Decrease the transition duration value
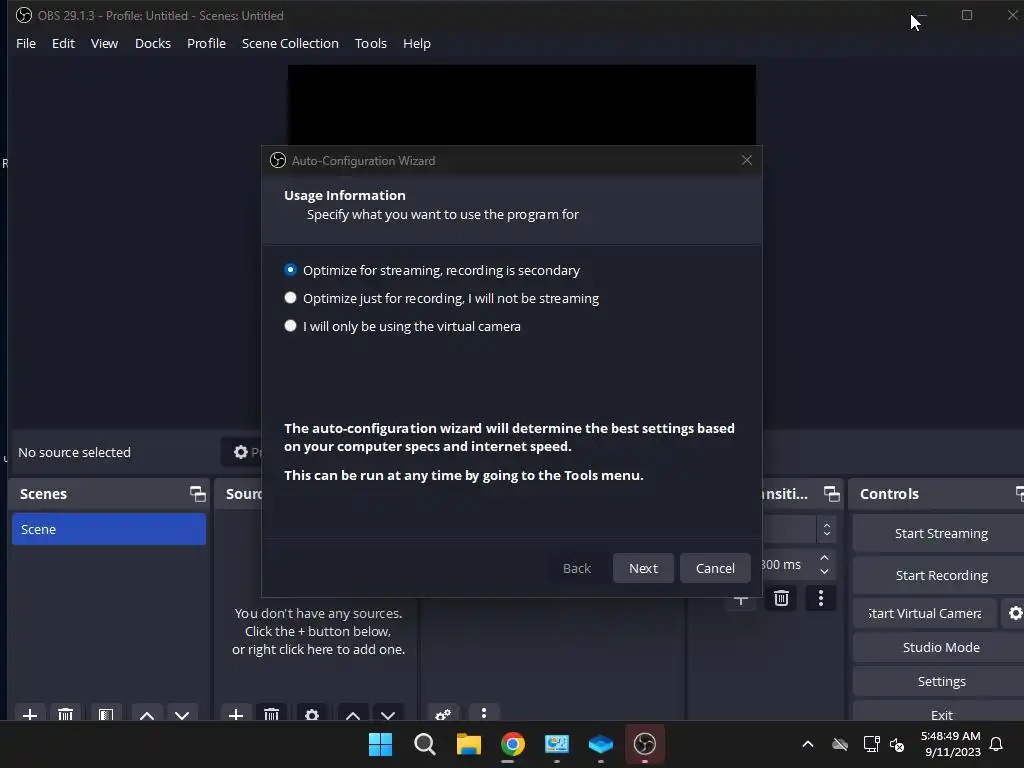Viewport: 1024px width, 768px height. click(x=824, y=571)
